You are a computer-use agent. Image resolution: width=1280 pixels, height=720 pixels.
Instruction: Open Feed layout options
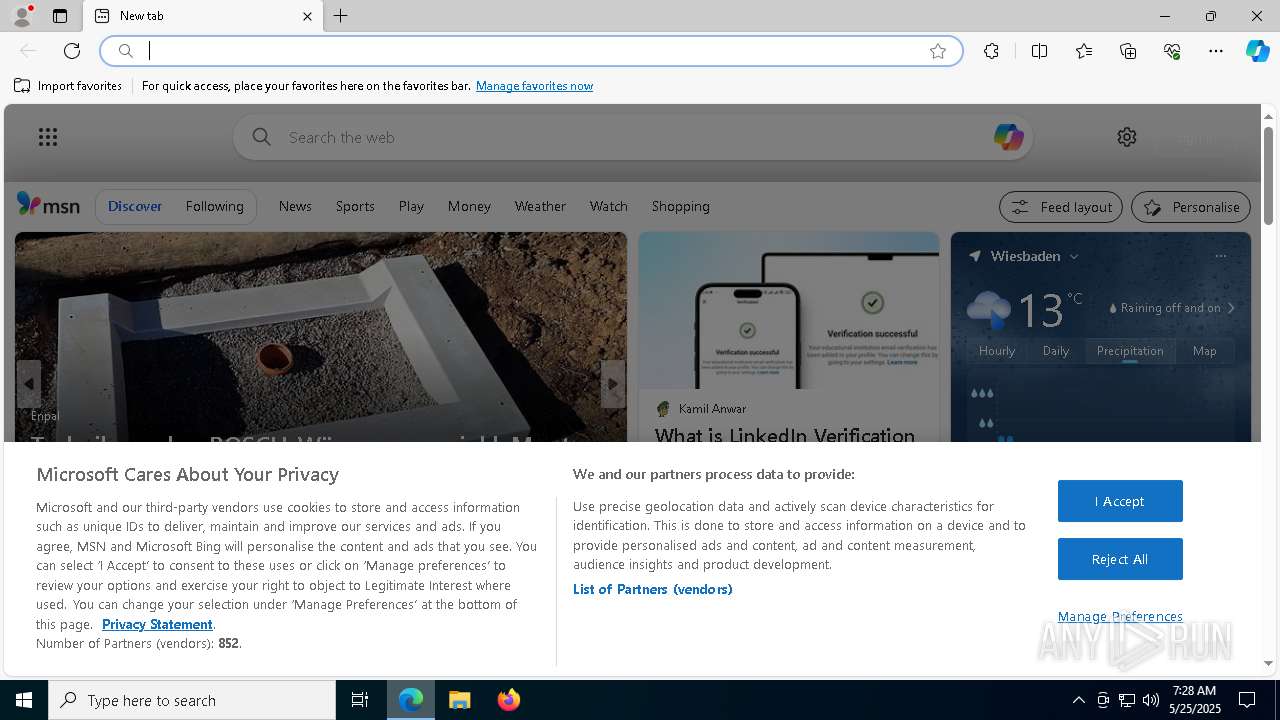click(1061, 207)
